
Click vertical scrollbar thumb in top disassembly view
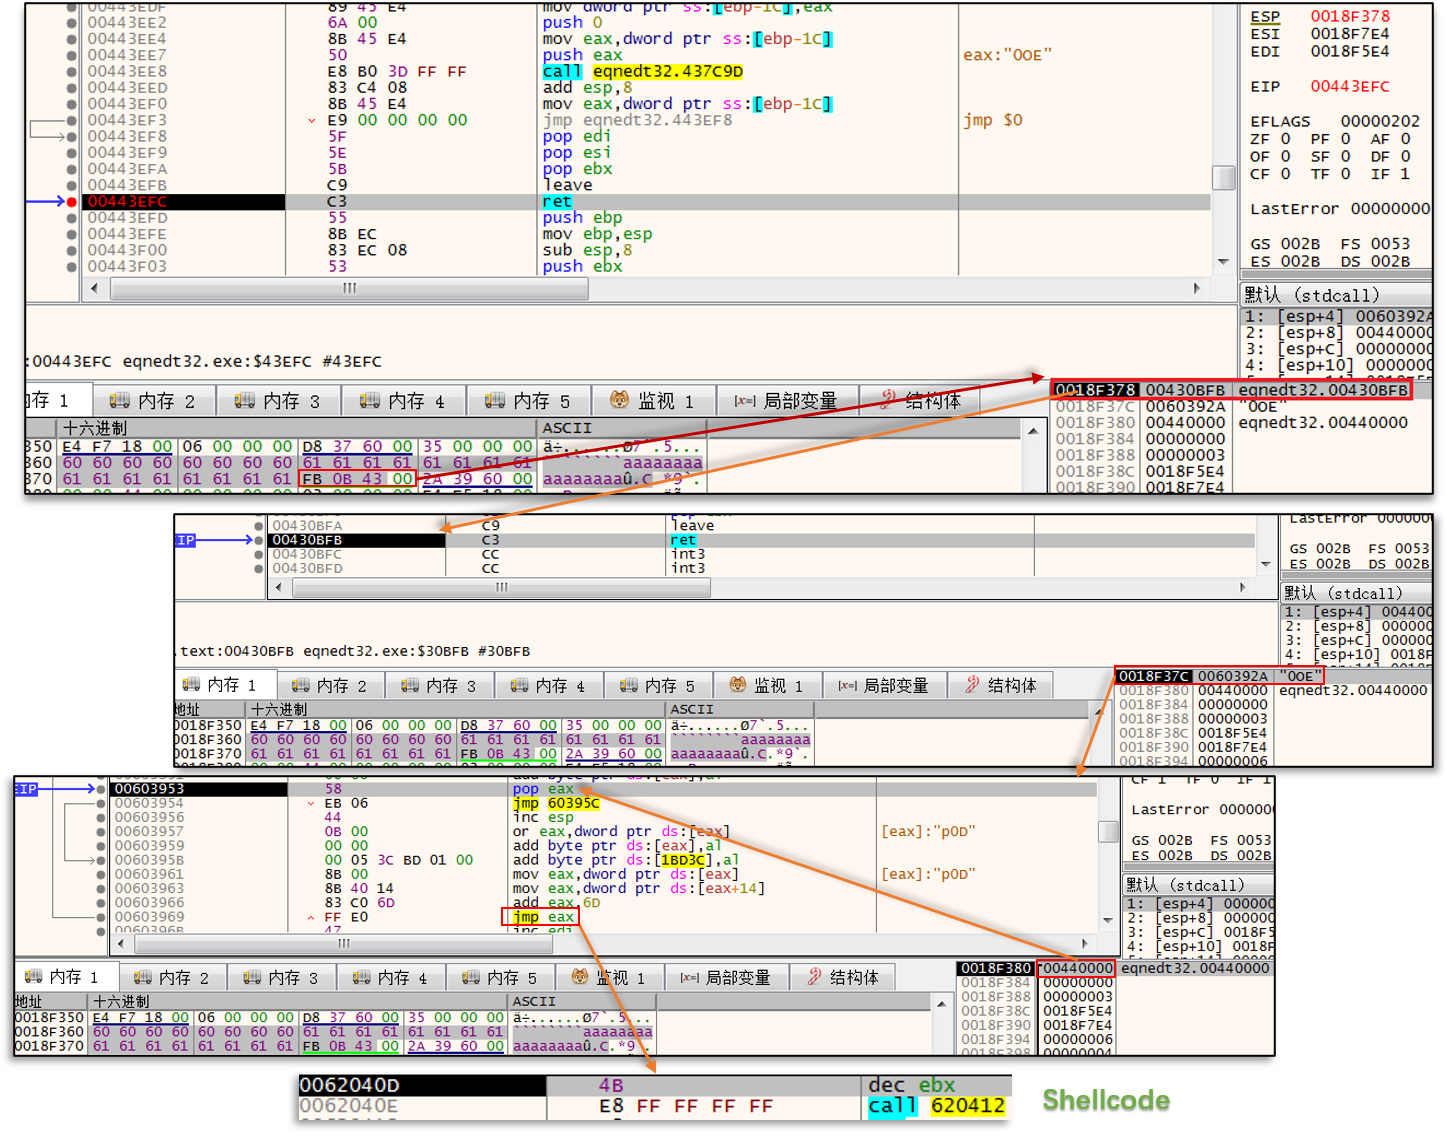coord(1223,177)
